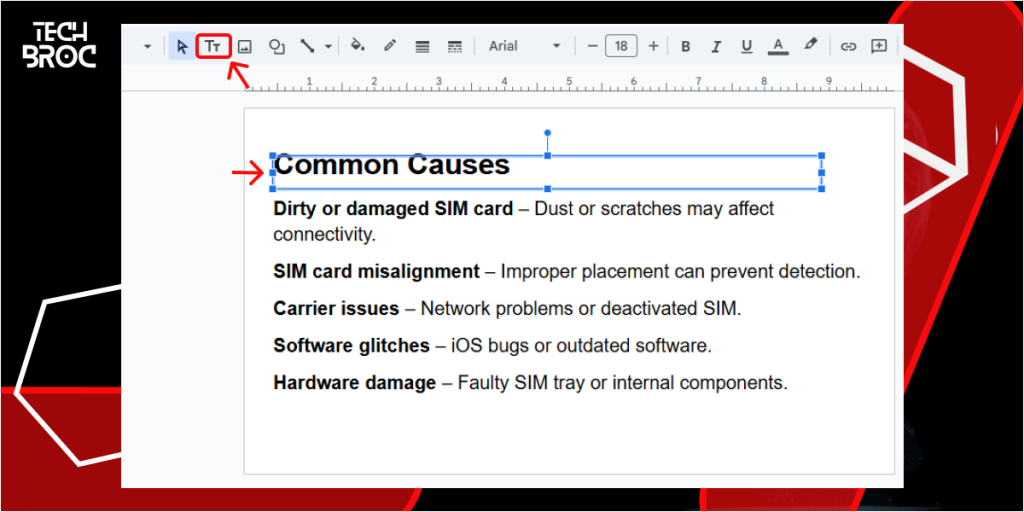The height and width of the screenshot is (512, 1024).
Task: Toggle italic formatting
Action: tap(716, 46)
